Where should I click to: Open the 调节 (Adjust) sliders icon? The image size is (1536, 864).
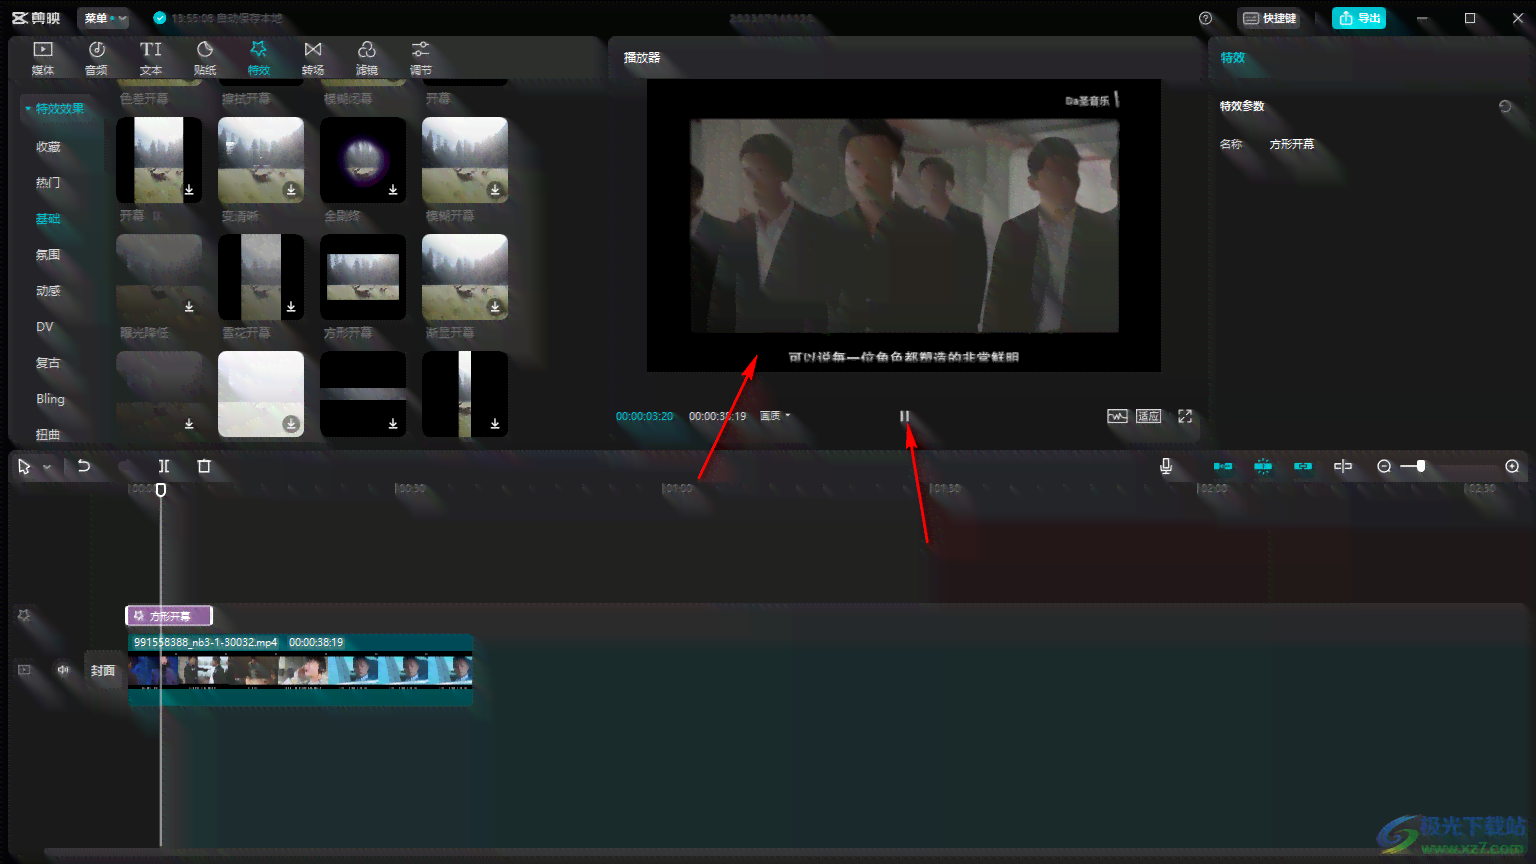point(421,50)
